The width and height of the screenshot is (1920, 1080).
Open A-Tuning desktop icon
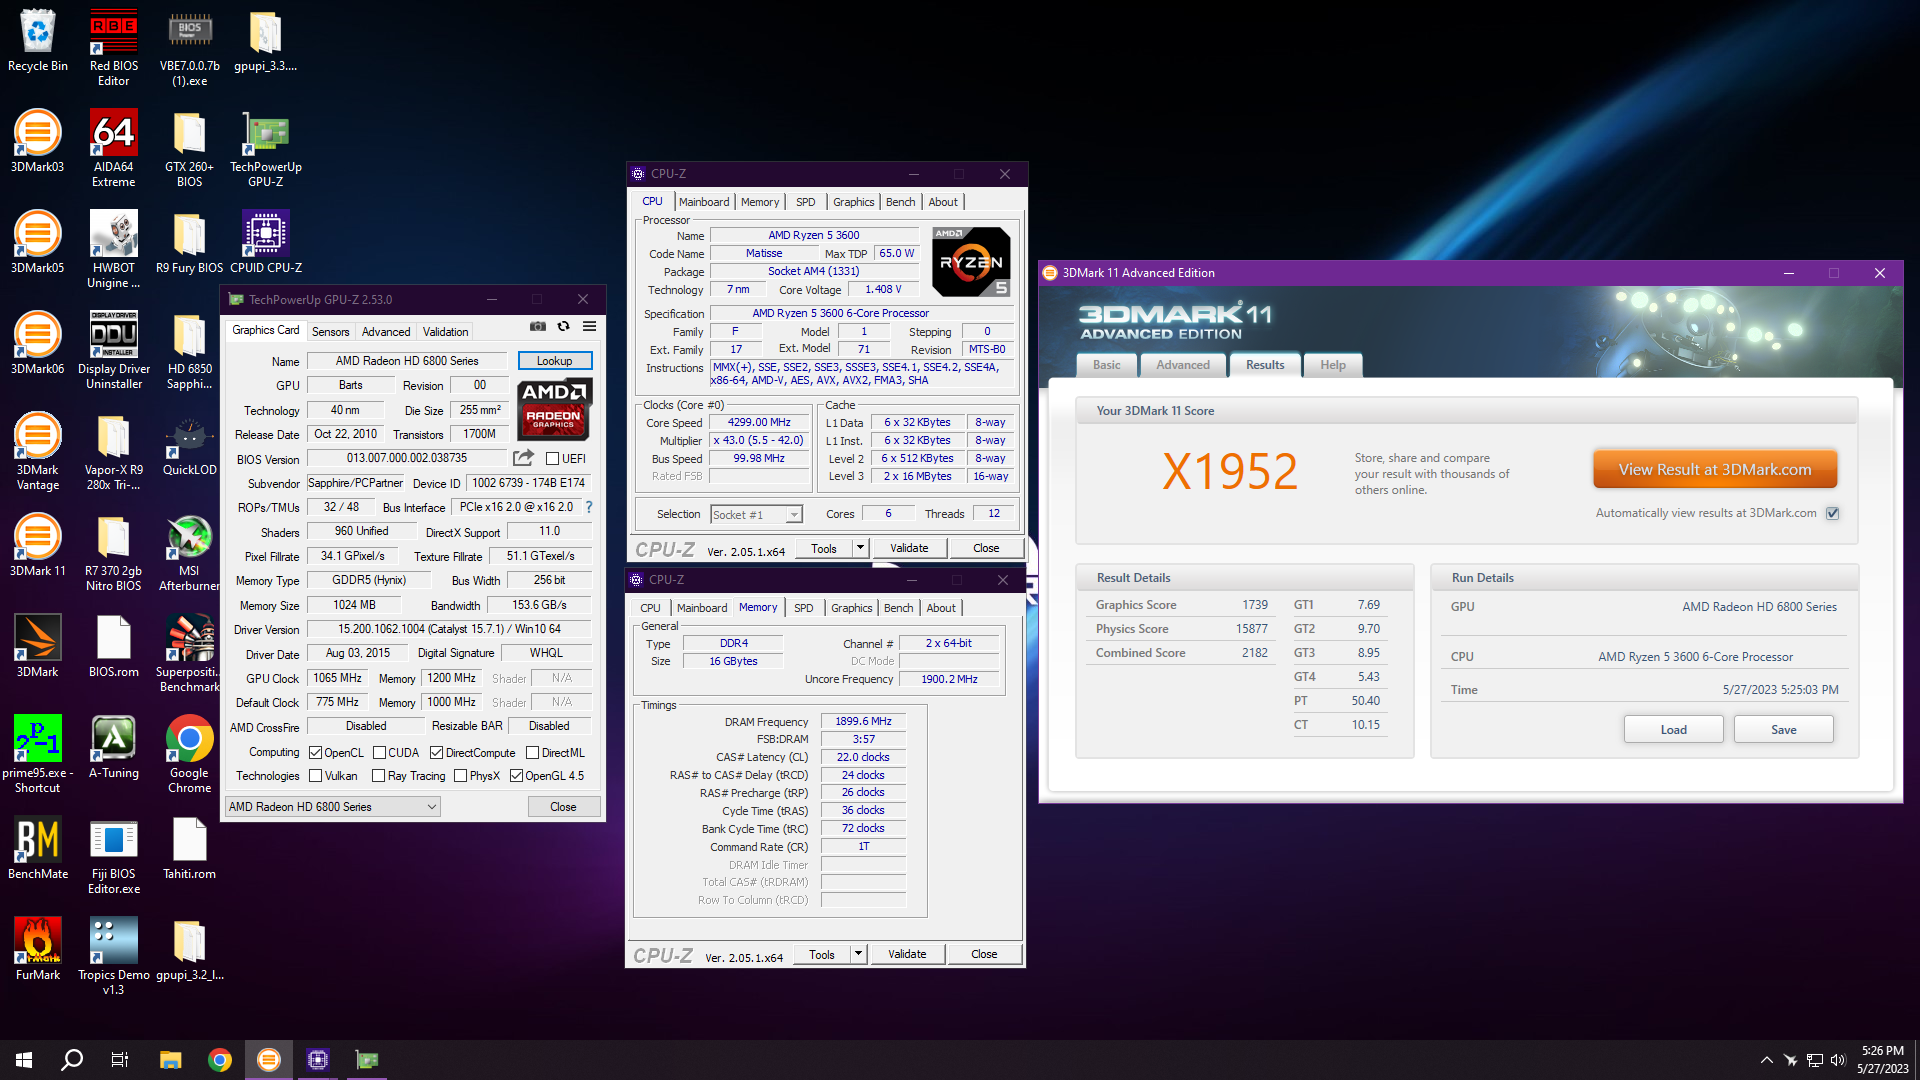pyautogui.click(x=113, y=746)
